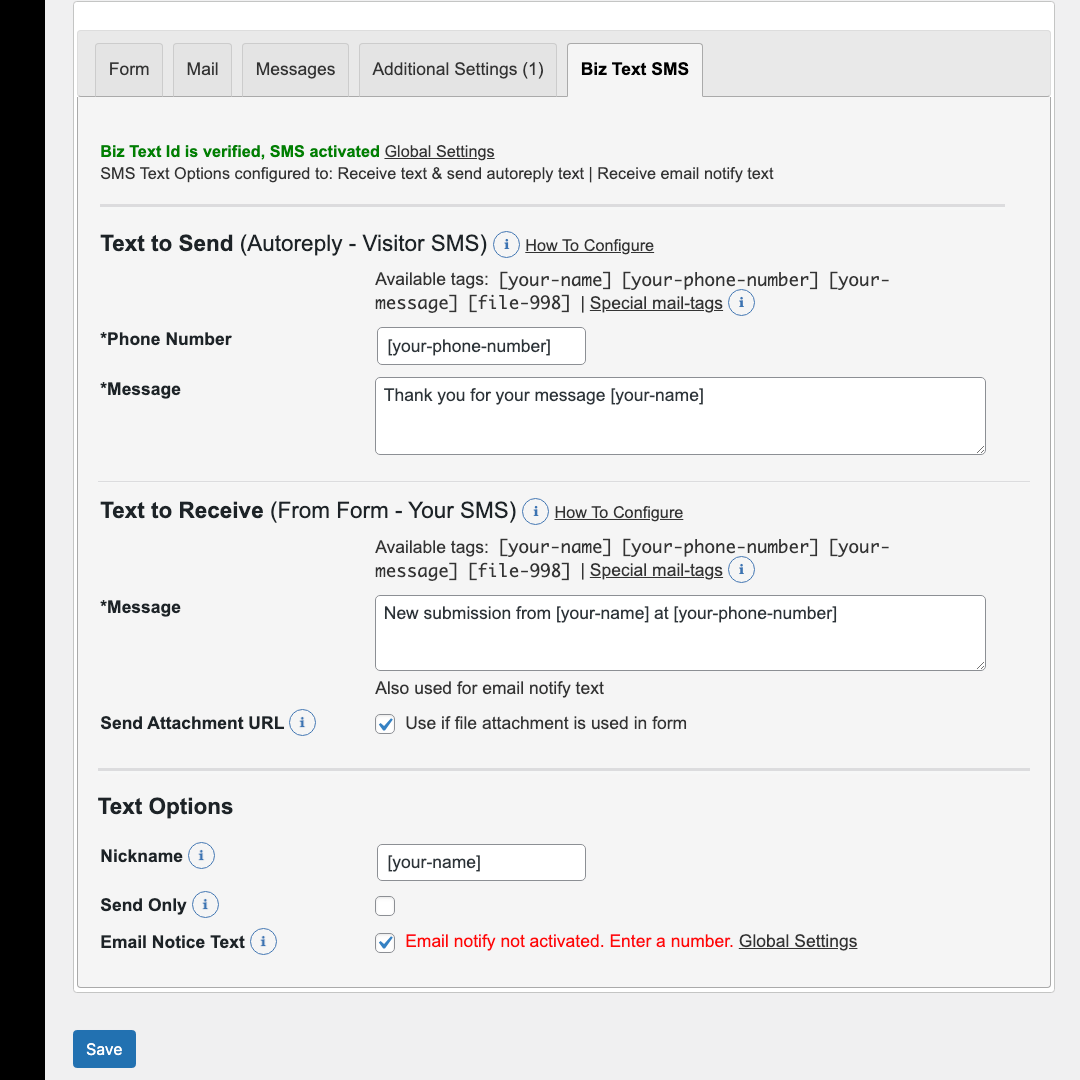Switch to the Form tab
Viewport: 1080px width, 1080px height.
point(129,70)
